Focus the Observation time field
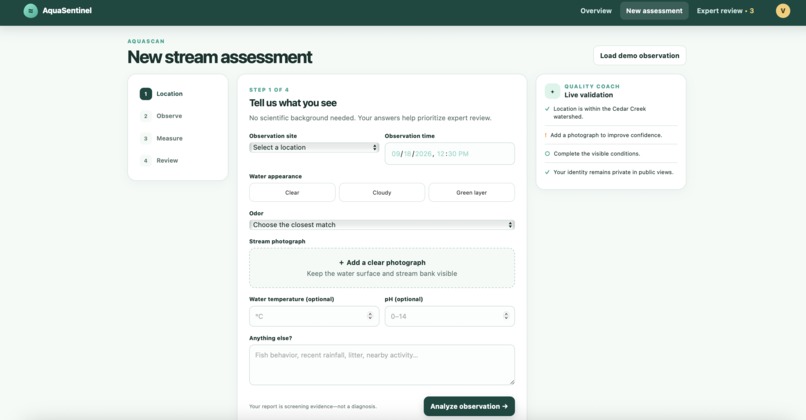 tap(450, 154)
